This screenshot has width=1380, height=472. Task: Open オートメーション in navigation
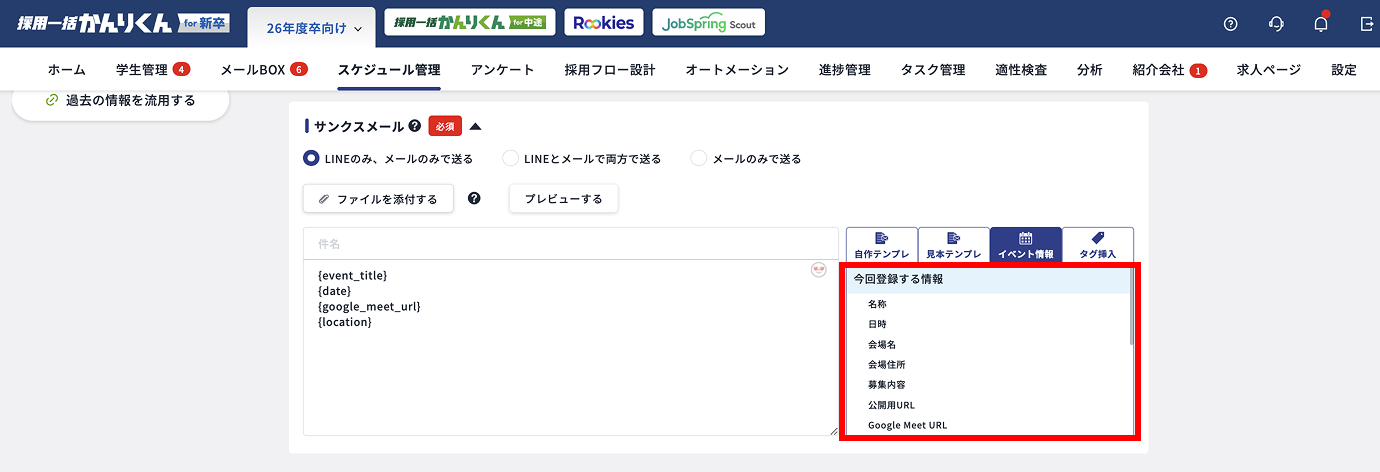click(x=737, y=70)
